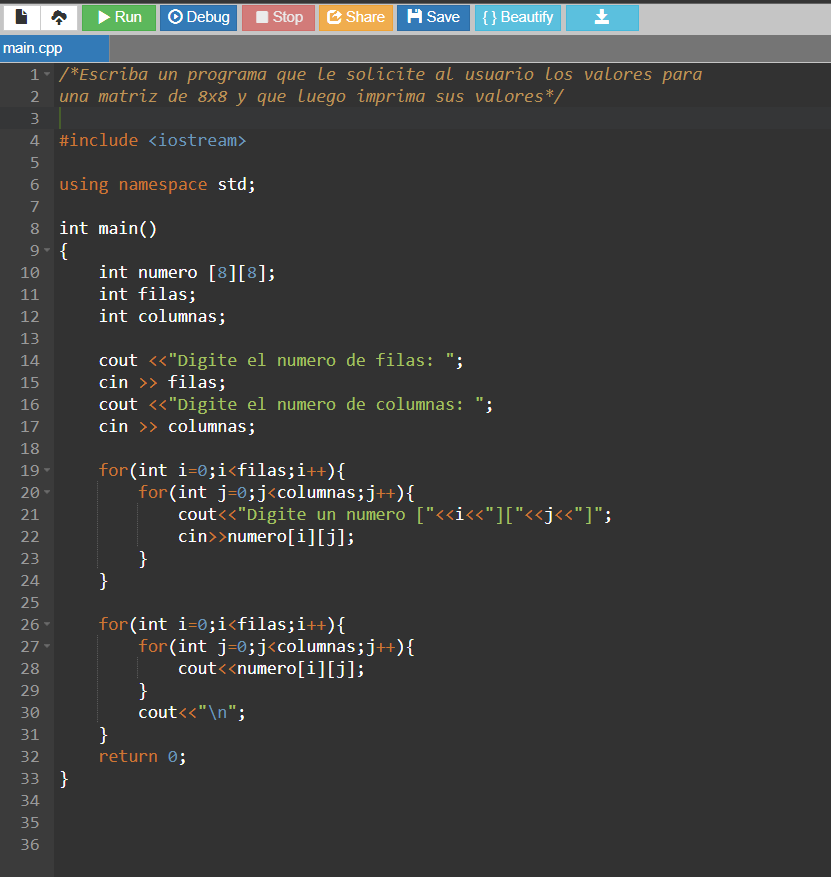Collapse the comment block at line 1
This screenshot has height=877, width=831.
48,75
